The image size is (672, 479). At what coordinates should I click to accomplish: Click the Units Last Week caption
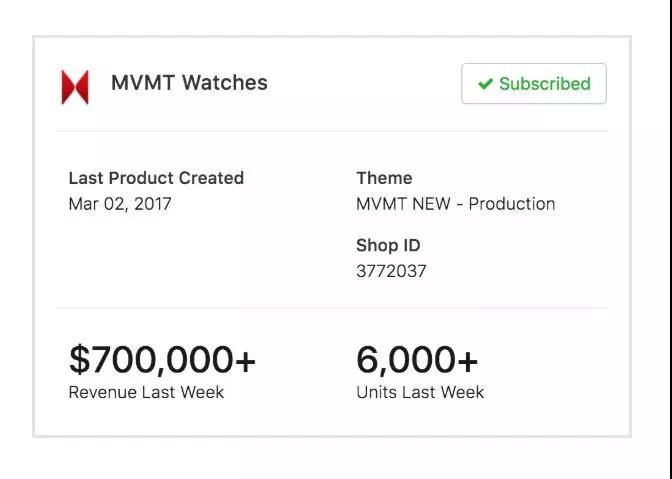point(420,392)
